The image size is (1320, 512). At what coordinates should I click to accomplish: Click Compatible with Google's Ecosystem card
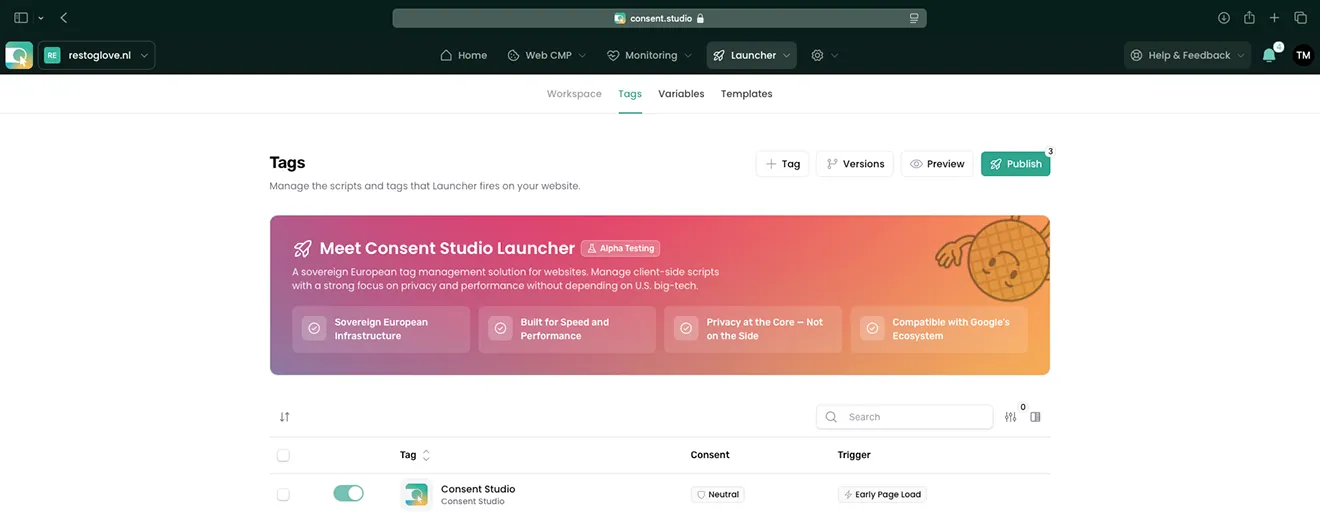[939, 329]
